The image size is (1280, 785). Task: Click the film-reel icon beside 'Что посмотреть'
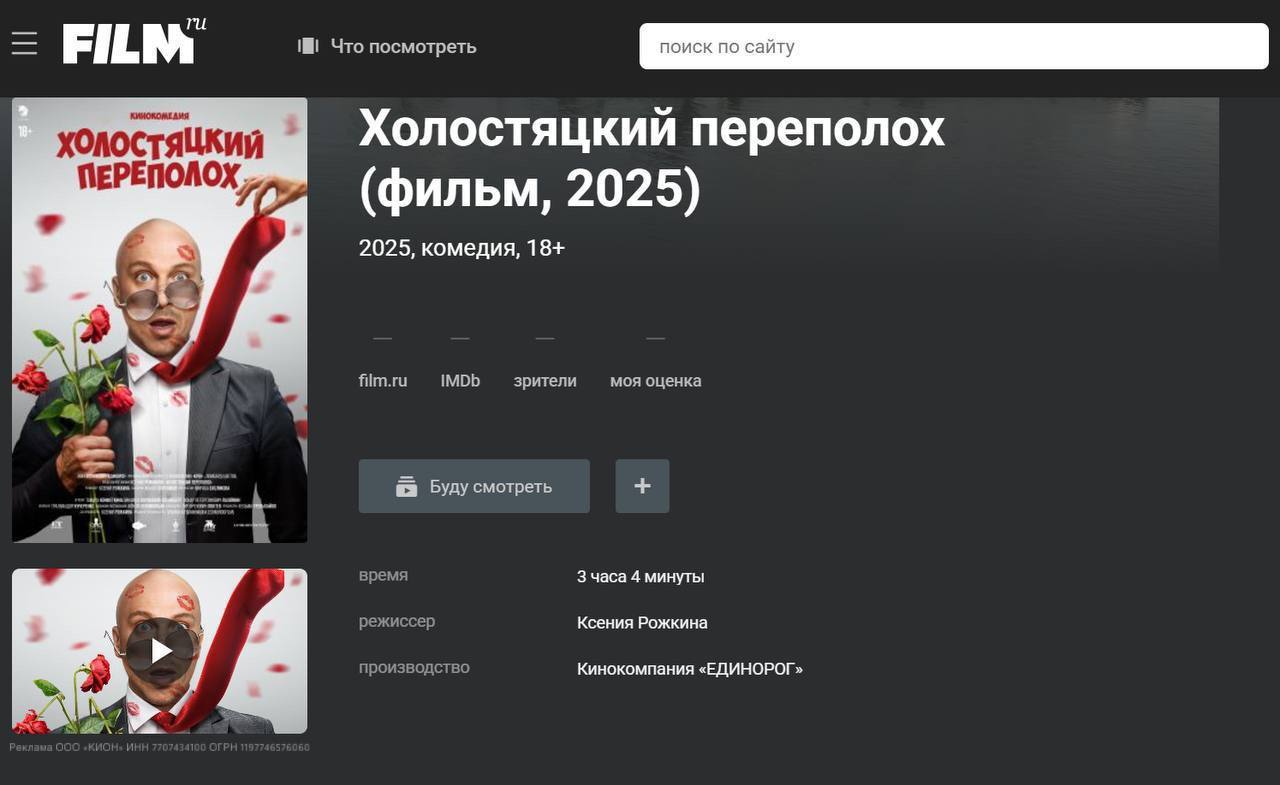coord(308,46)
